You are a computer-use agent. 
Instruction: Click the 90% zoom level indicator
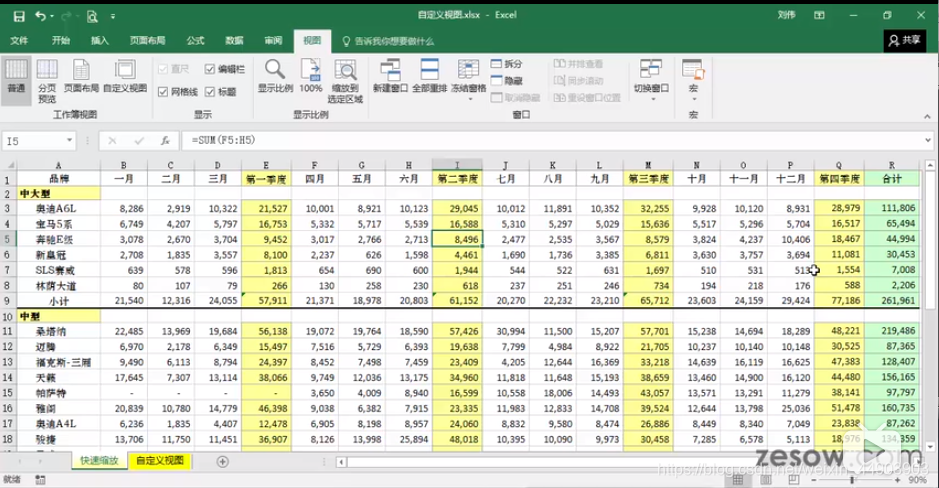point(917,480)
